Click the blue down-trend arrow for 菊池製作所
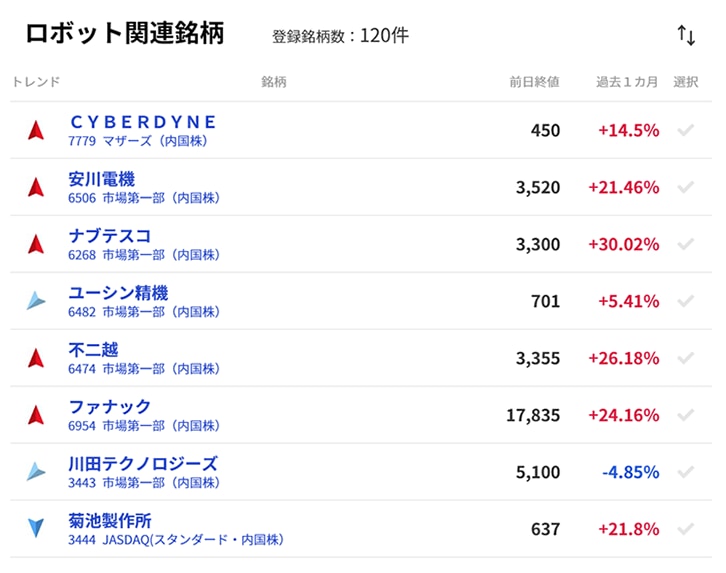The width and height of the screenshot is (726, 573). pos(36,528)
